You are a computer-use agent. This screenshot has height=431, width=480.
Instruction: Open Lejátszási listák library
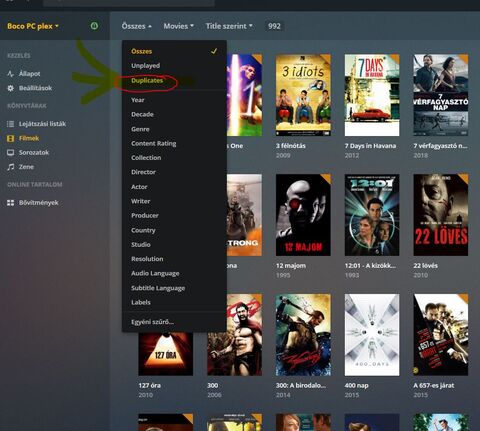[x=42, y=124]
